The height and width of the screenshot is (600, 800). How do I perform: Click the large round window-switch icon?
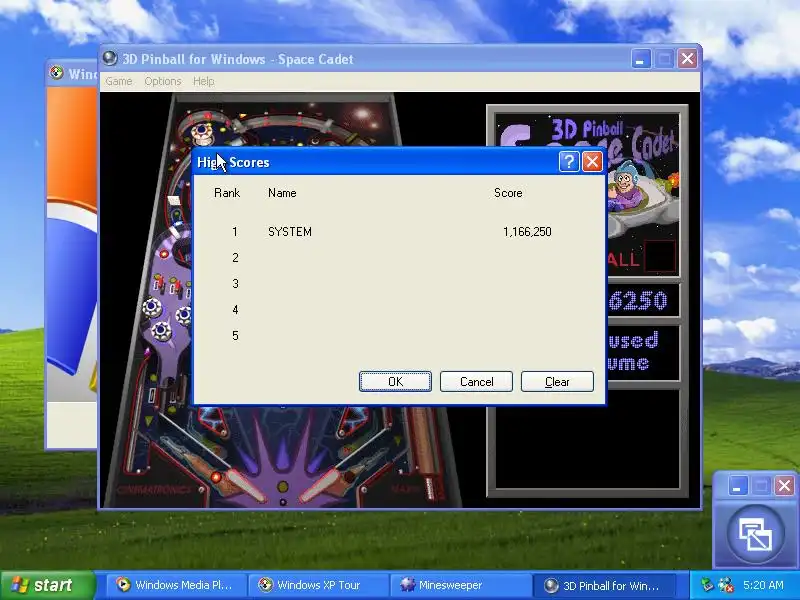point(756,534)
